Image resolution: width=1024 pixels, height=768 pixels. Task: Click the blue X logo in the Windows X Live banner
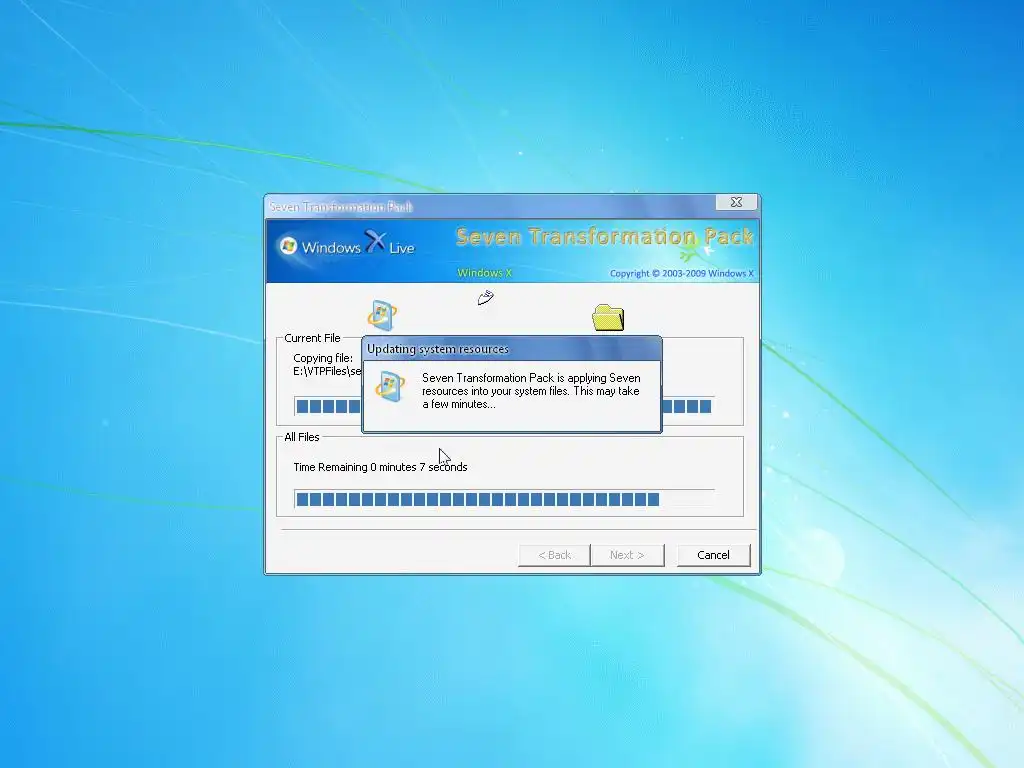click(376, 241)
